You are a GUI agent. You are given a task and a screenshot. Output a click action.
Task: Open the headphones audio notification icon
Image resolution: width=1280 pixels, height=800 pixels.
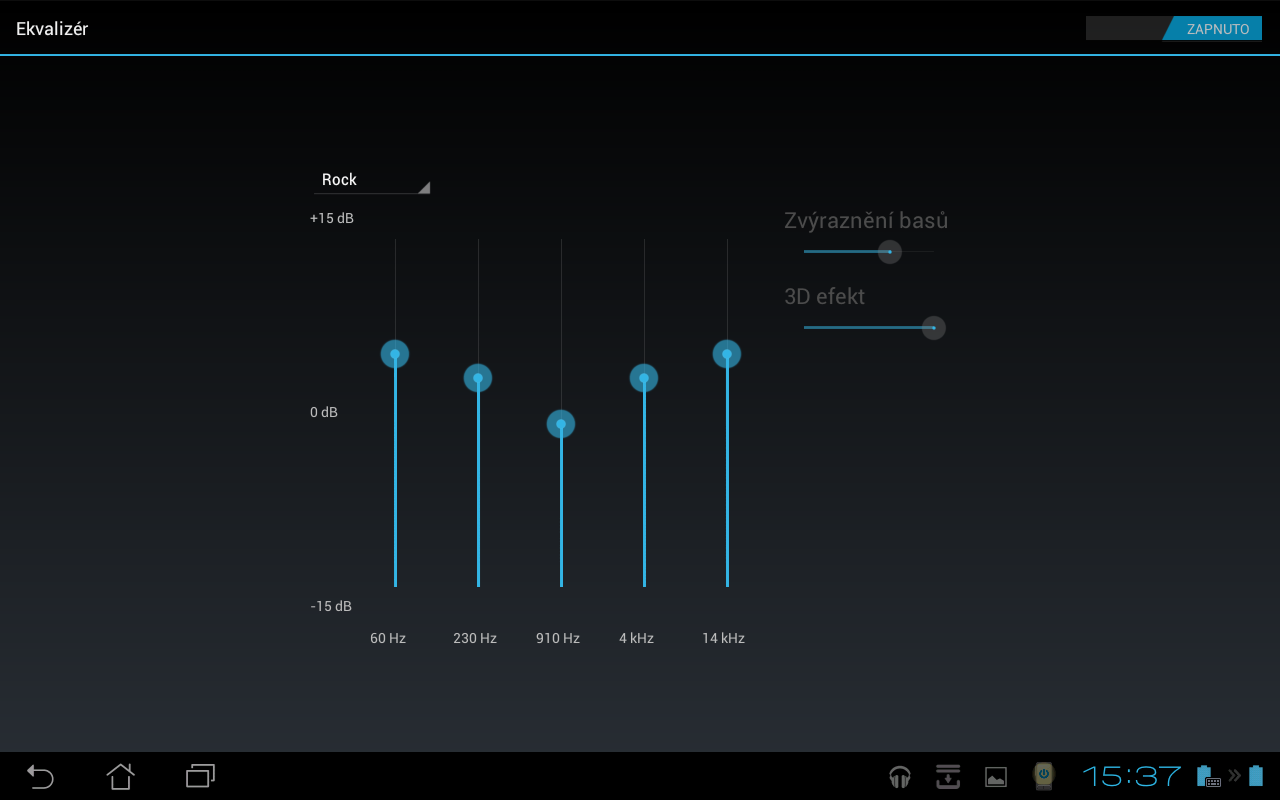[899, 776]
